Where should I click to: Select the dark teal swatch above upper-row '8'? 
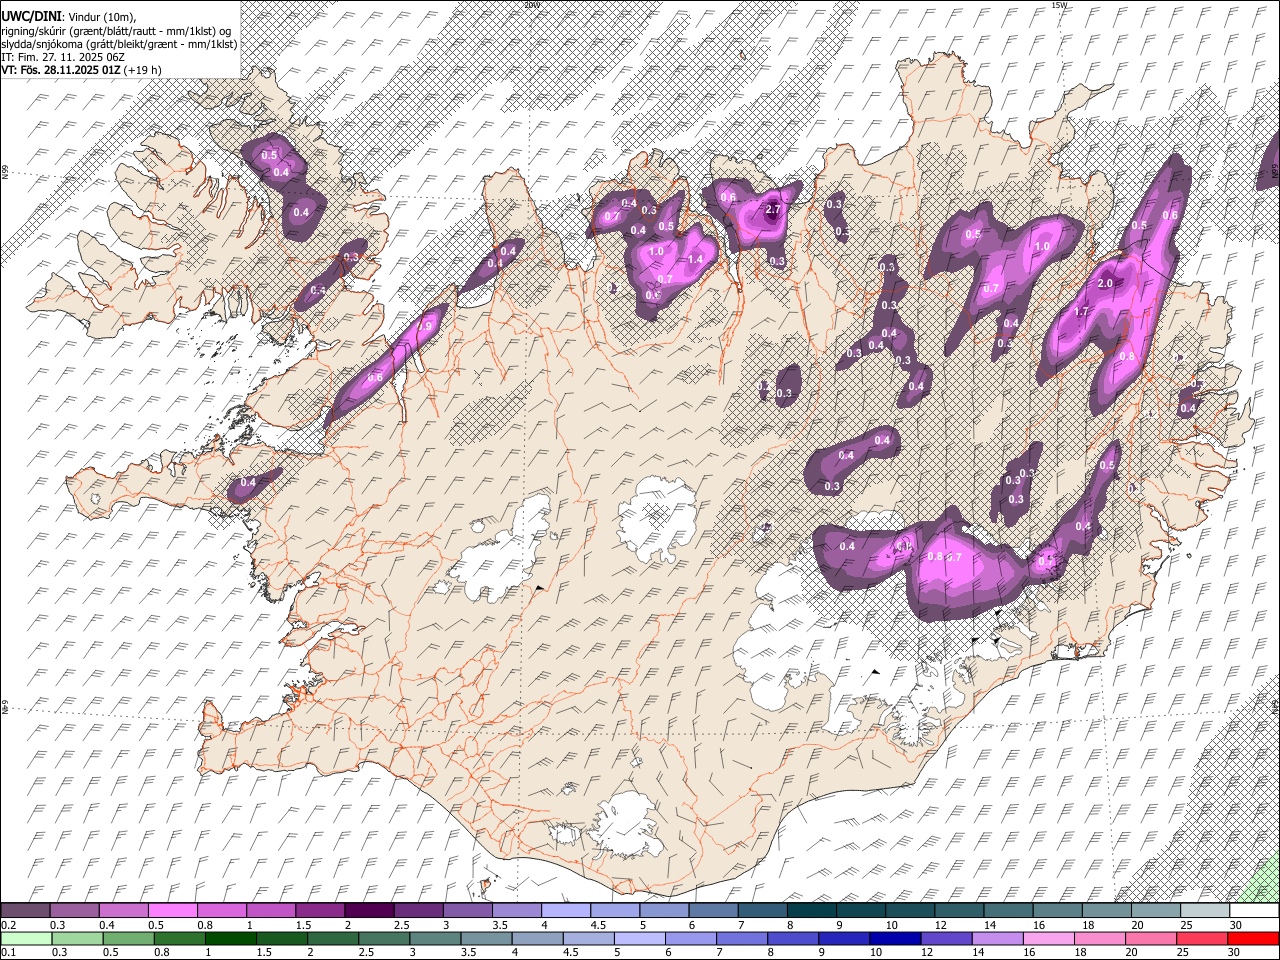(x=810, y=910)
